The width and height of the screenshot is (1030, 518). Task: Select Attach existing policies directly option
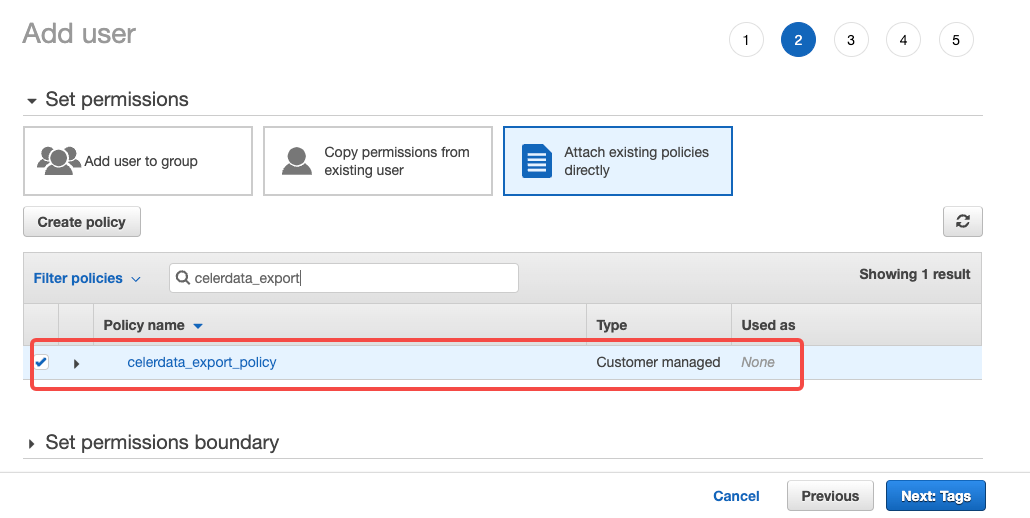click(617, 161)
